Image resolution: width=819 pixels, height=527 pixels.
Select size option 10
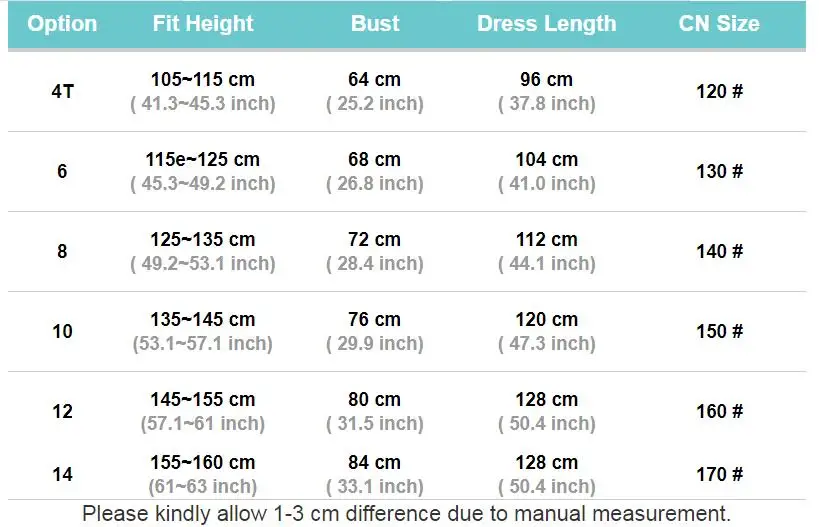click(62, 331)
